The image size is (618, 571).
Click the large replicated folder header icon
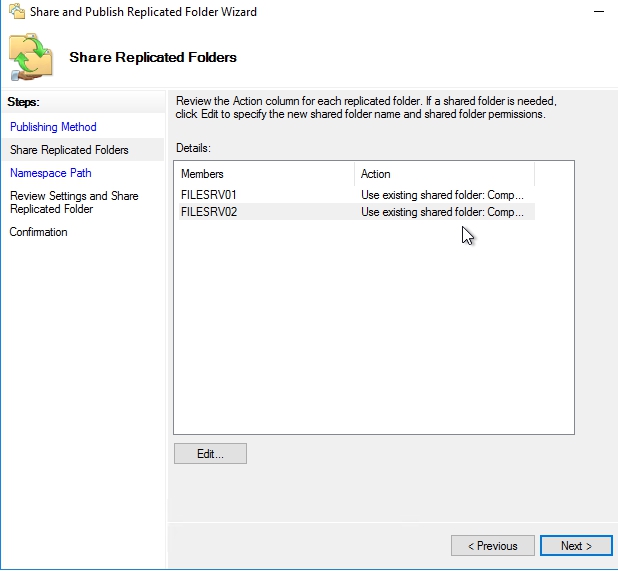pos(32,57)
